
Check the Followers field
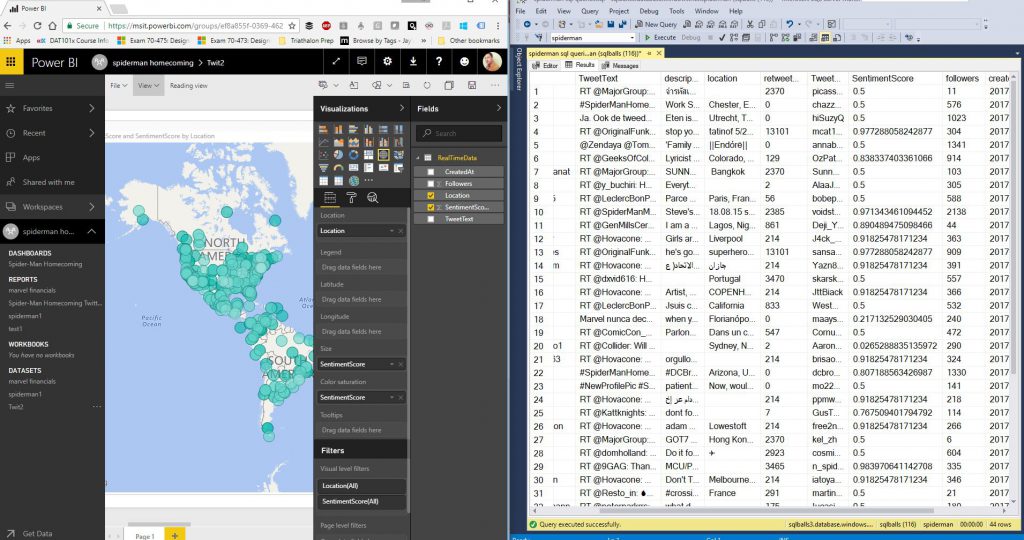coord(430,183)
